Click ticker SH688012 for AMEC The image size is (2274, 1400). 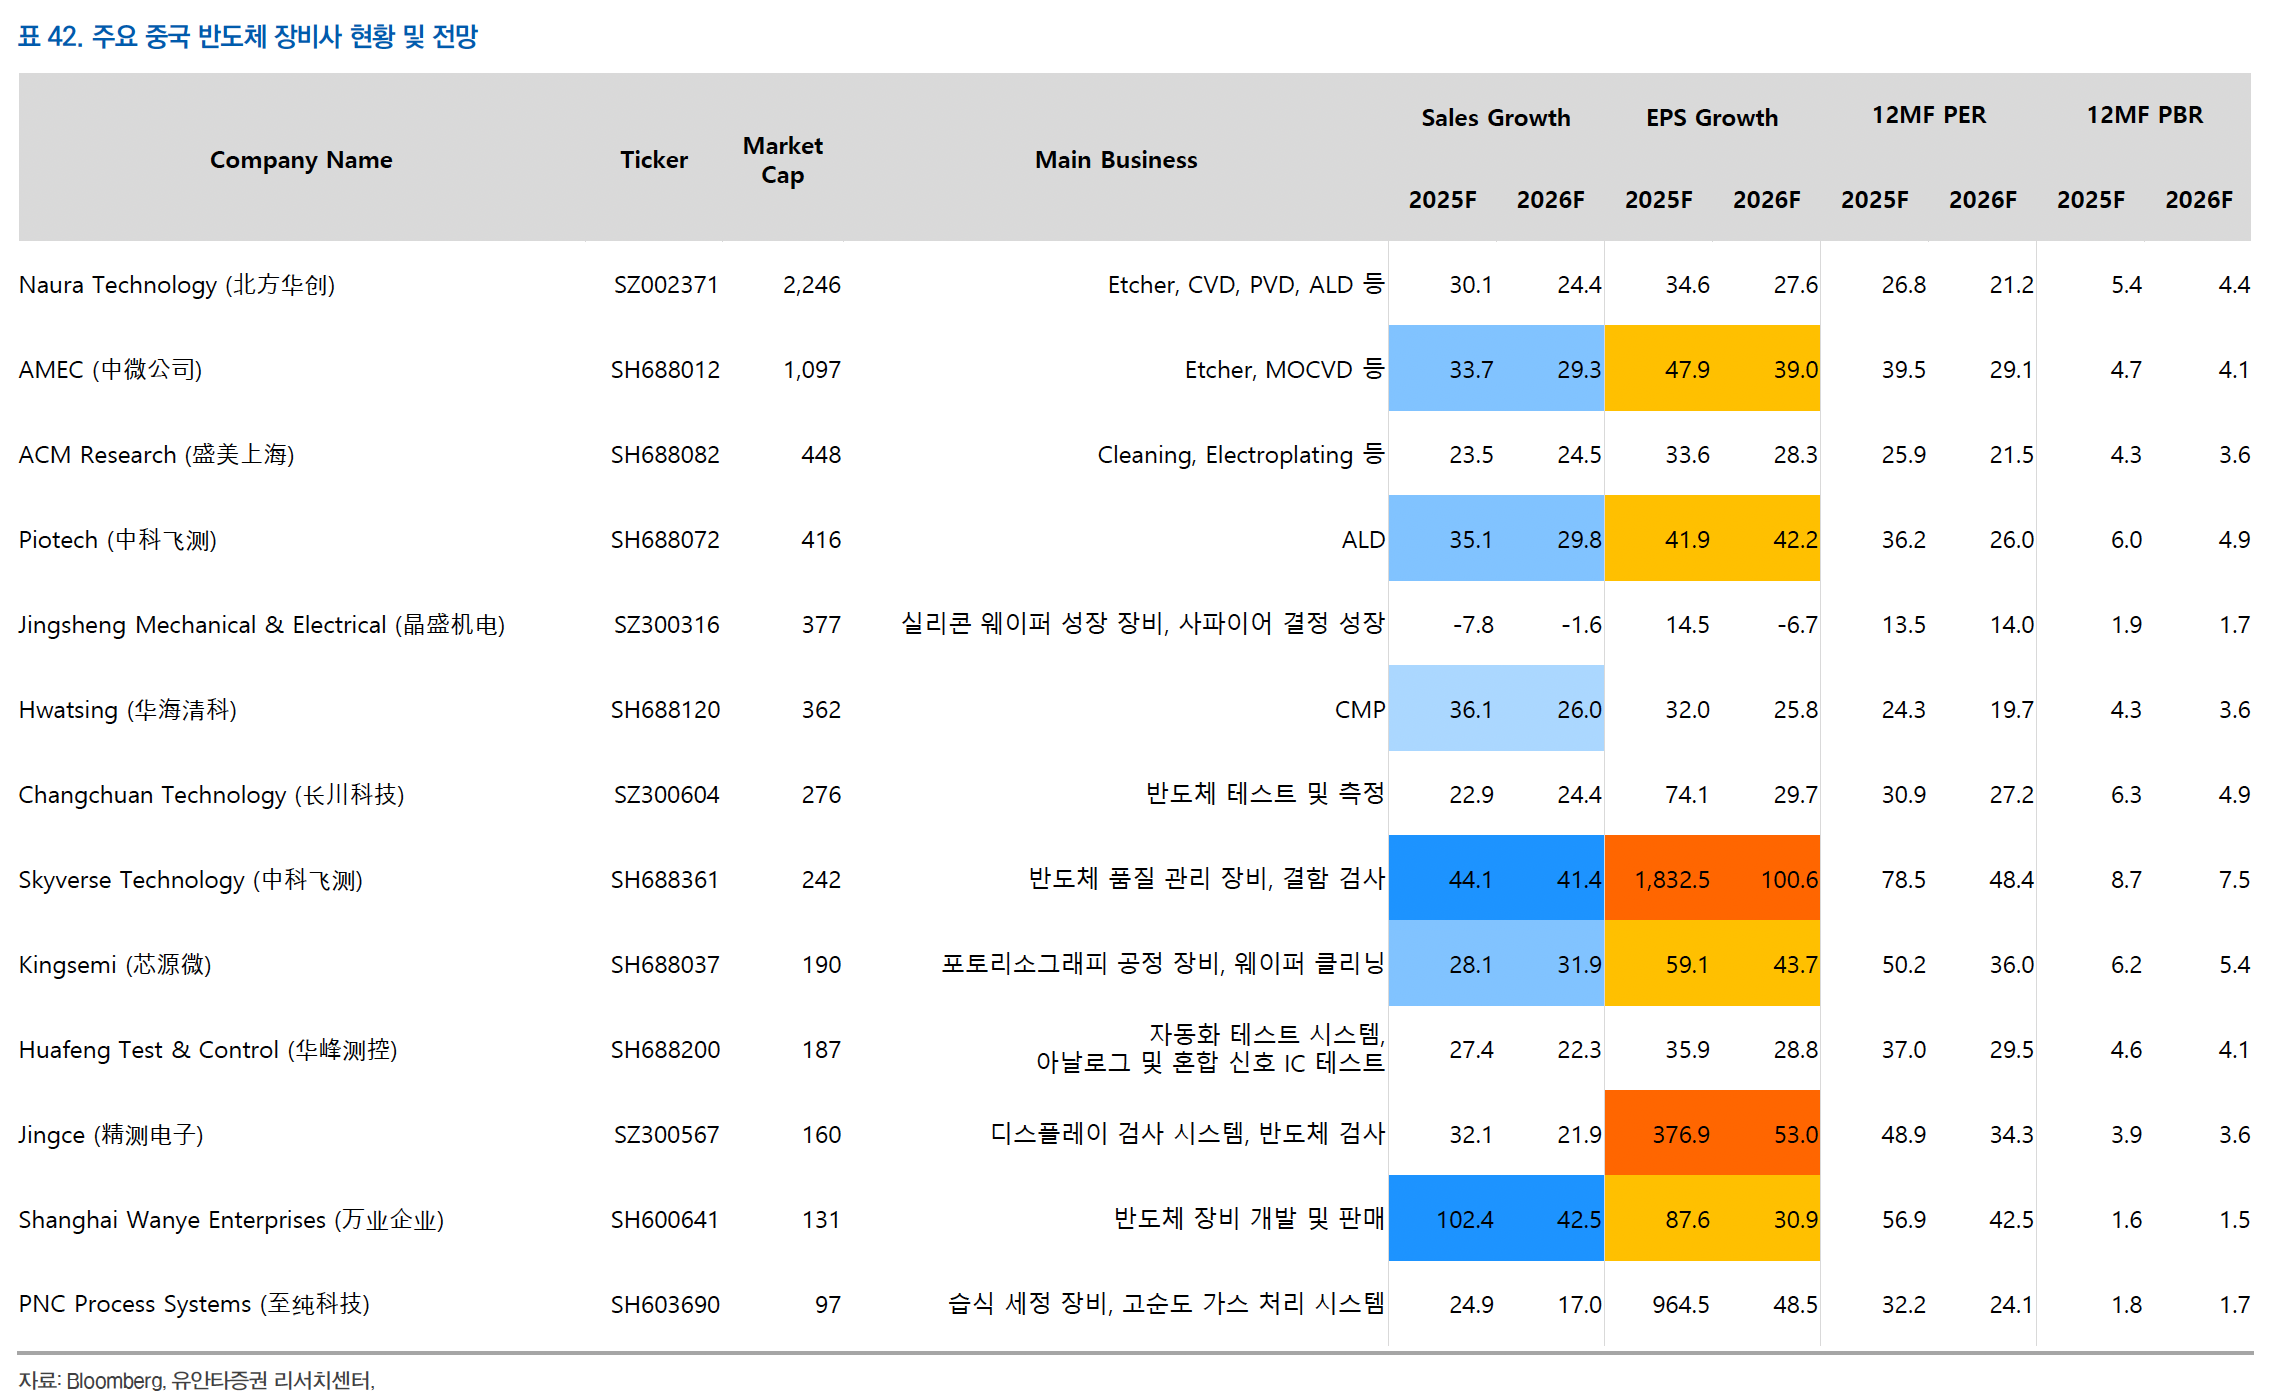click(x=665, y=370)
